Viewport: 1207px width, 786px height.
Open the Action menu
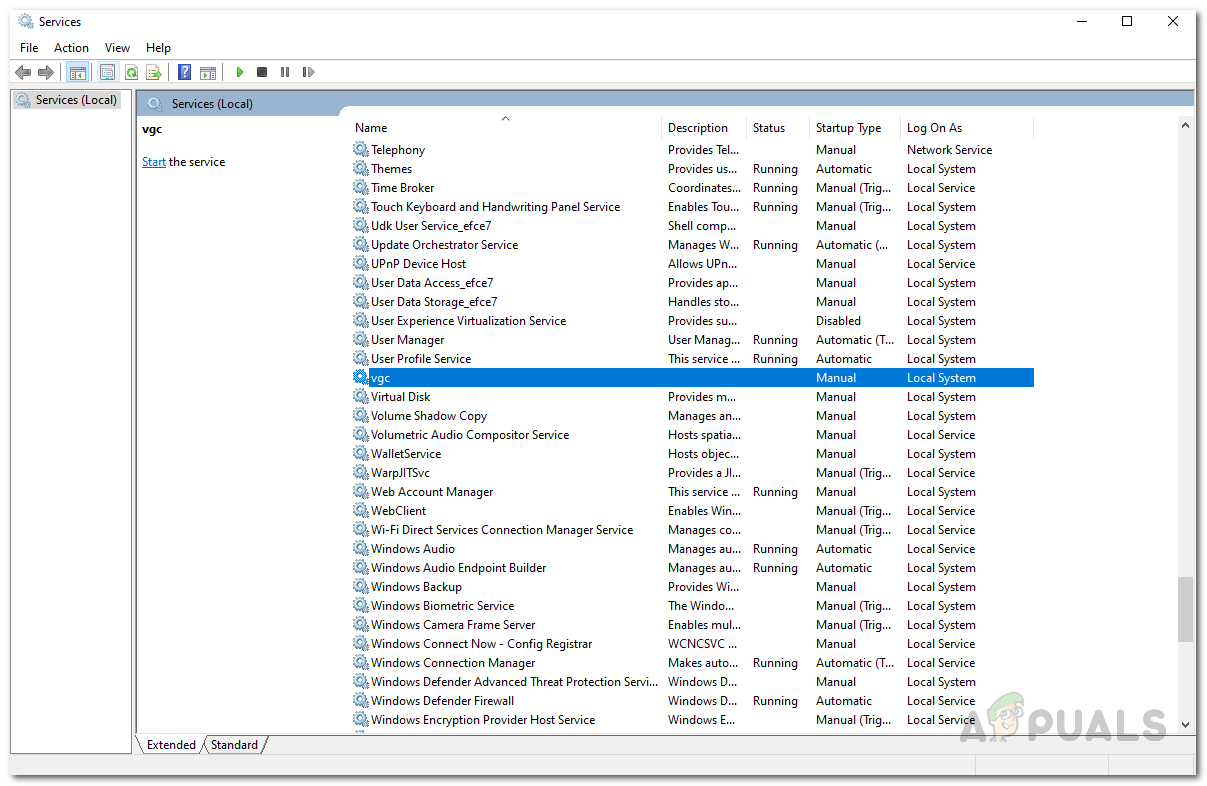point(71,47)
